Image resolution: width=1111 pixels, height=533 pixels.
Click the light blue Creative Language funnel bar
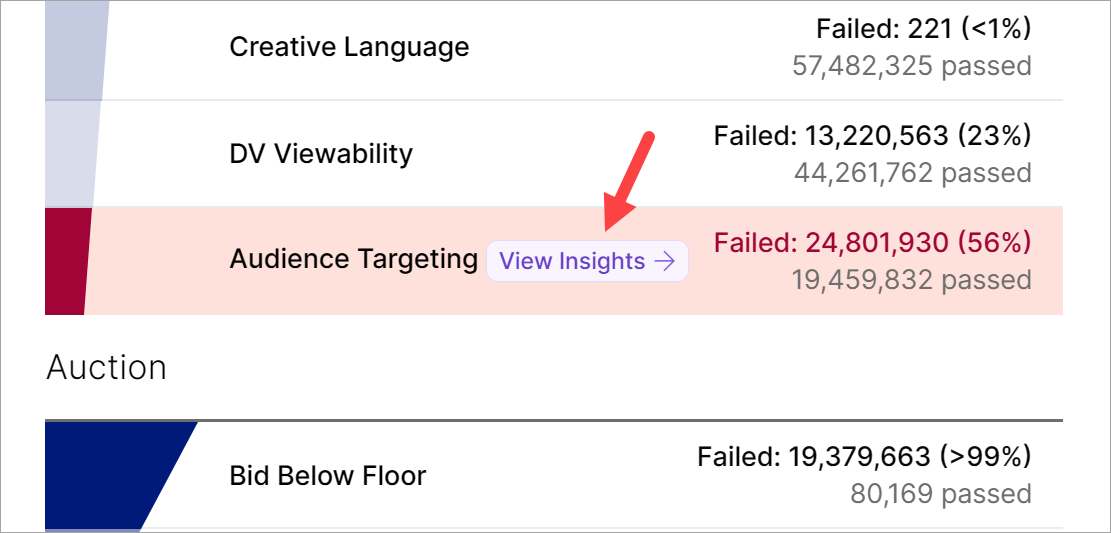76,50
